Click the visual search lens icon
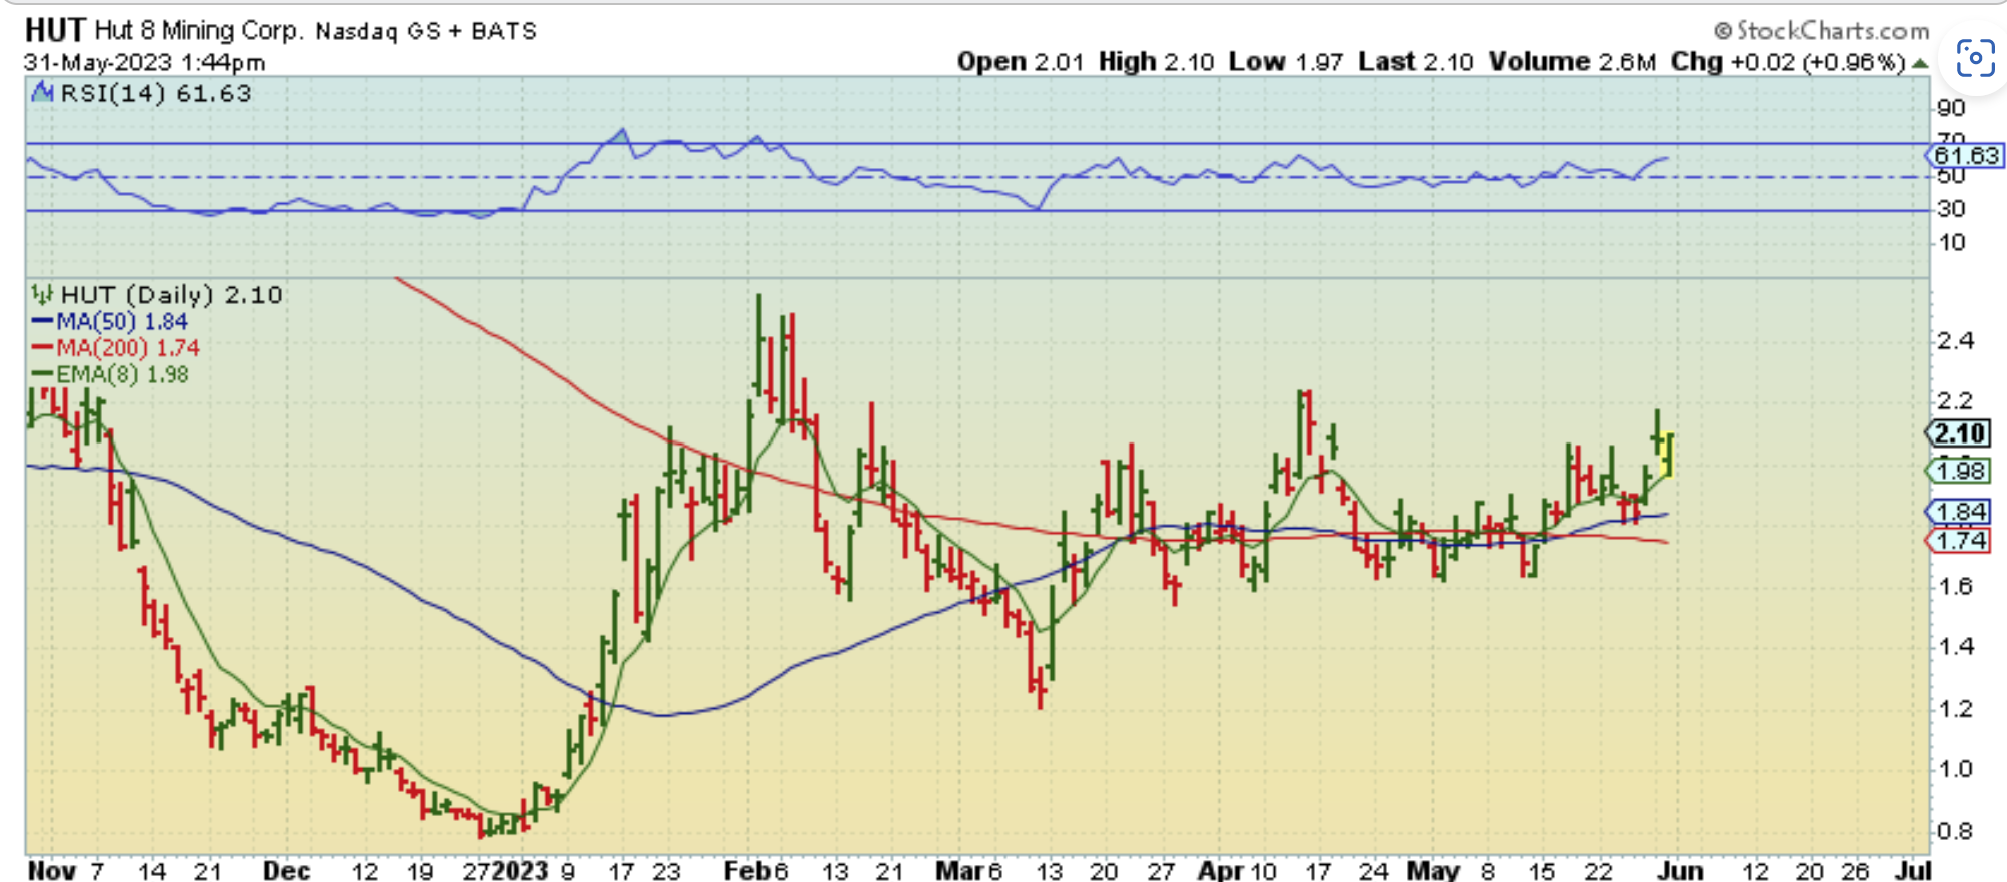 [1974, 59]
